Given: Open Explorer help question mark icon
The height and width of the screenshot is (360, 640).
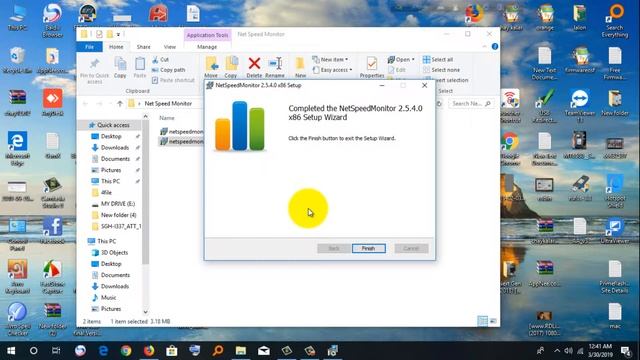Looking at the screenshot, I should point(495,47).
